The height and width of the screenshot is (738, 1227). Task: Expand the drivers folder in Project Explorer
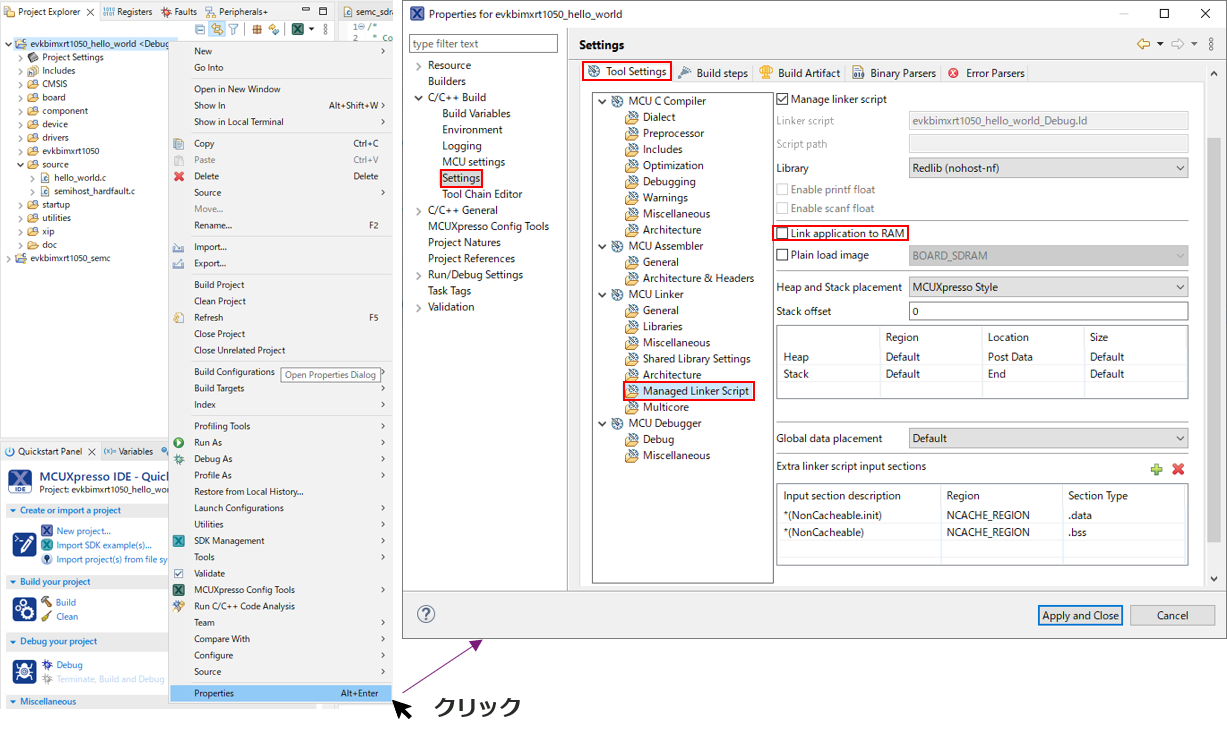coord(20,138)
